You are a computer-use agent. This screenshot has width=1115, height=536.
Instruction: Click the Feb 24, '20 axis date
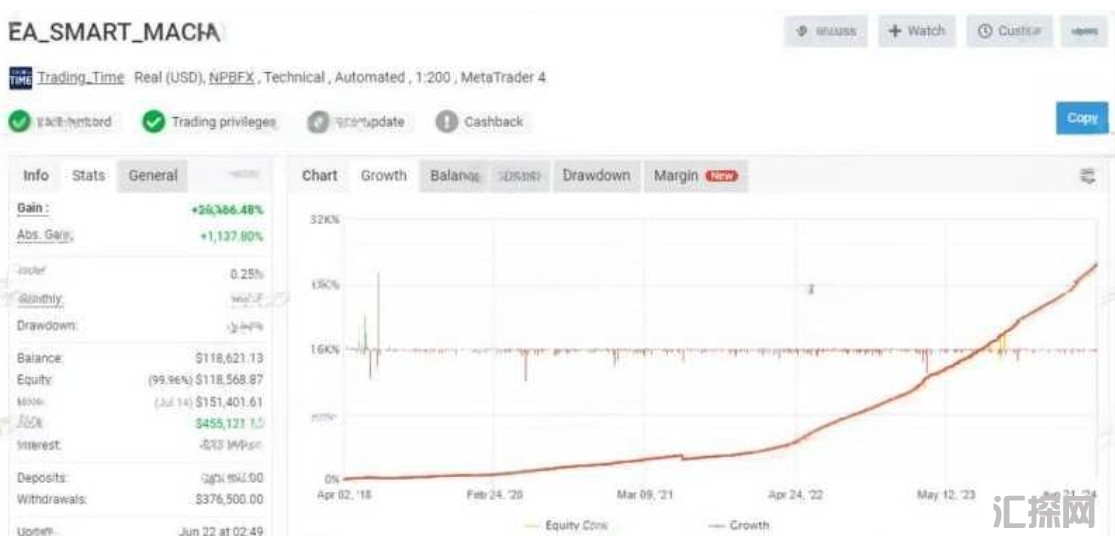[x=495, y=495]
